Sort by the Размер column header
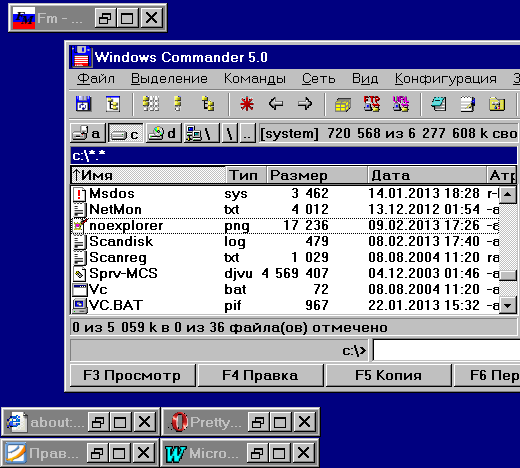This screenshot has height=468, width=520. pyautogui.click(x=317, y=175)
